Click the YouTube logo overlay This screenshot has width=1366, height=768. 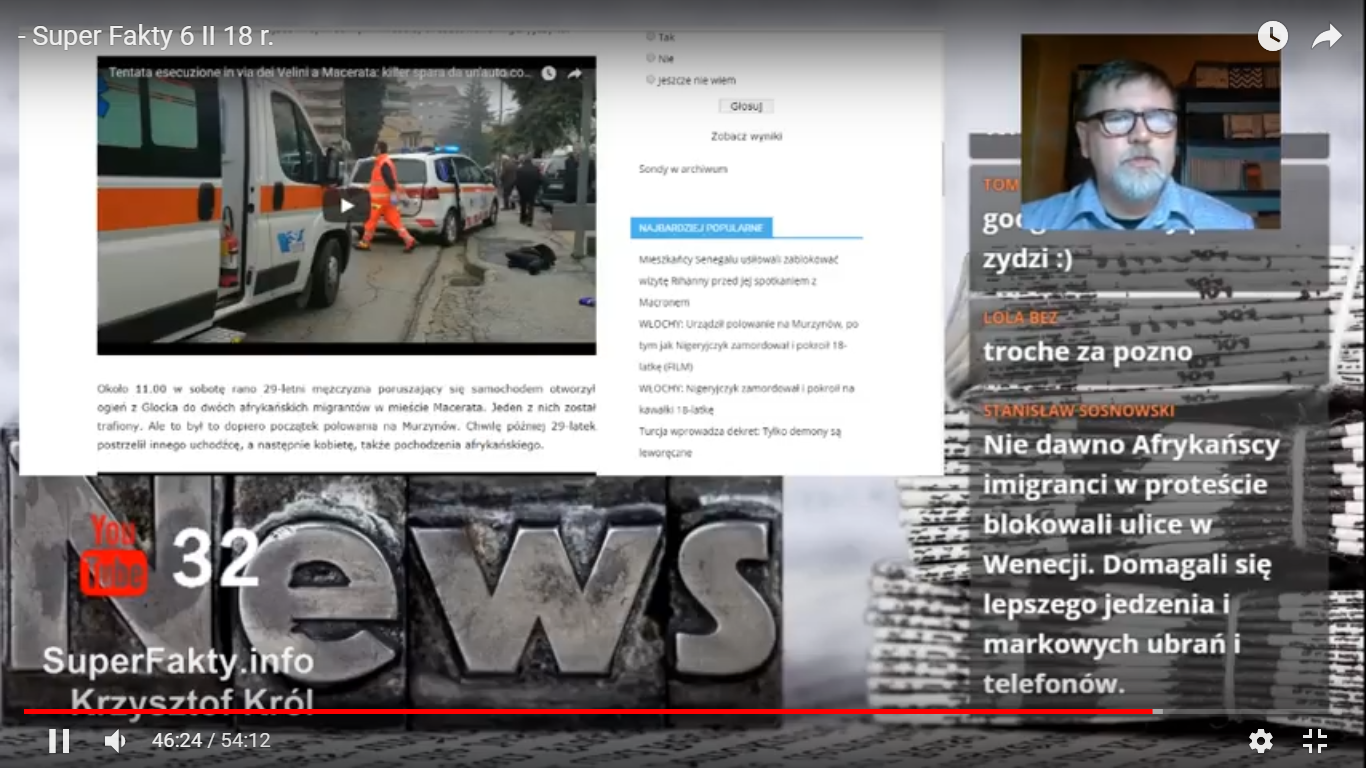[114, 556]
